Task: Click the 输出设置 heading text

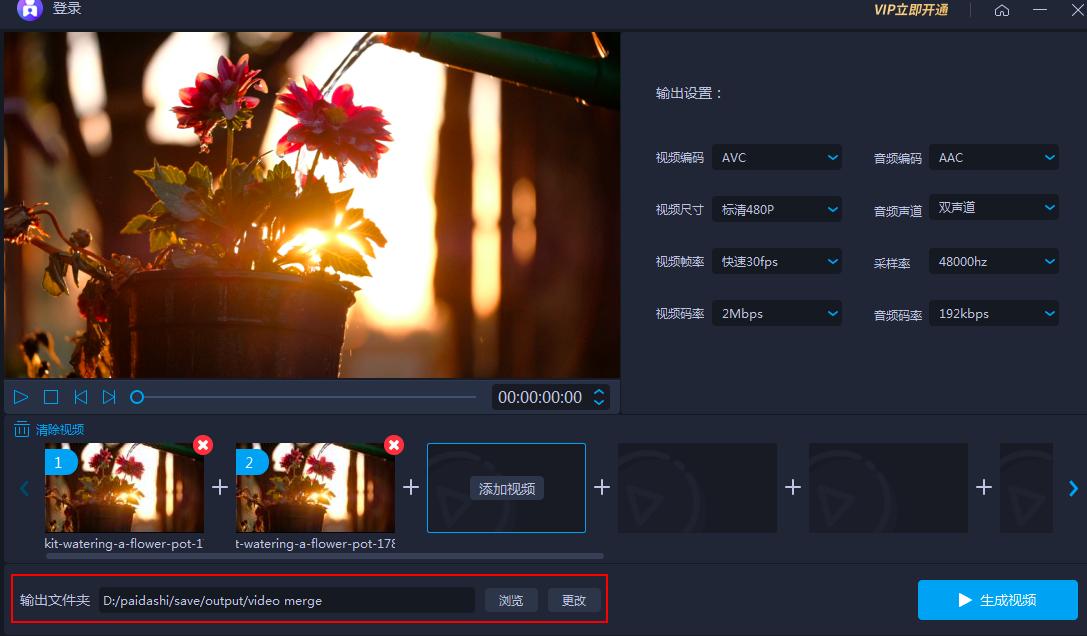Action: (689, 93)
